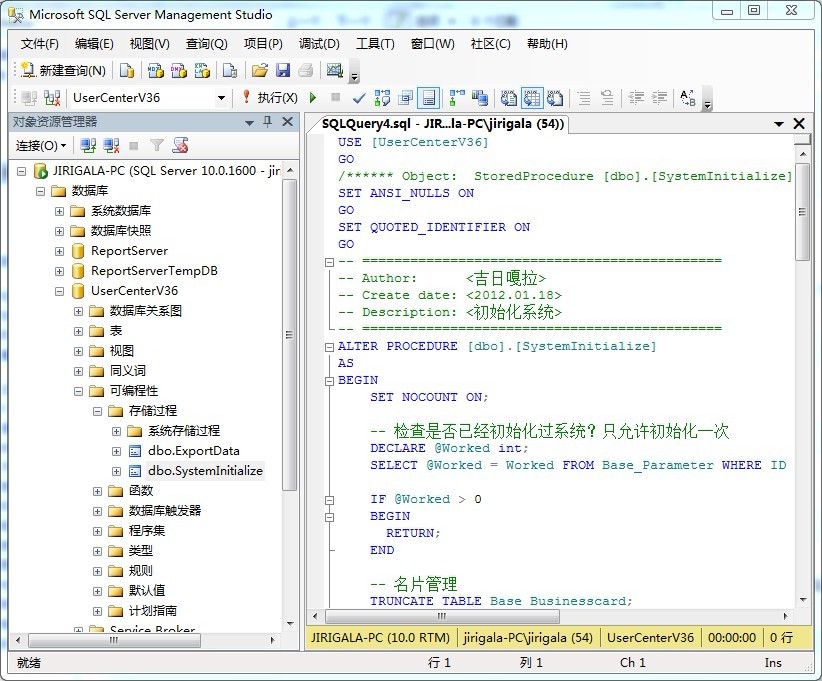This screenshot has width=822, height=681.
Task: Collapse the BEGIN code outline block
Action: [x=329, y=381]
